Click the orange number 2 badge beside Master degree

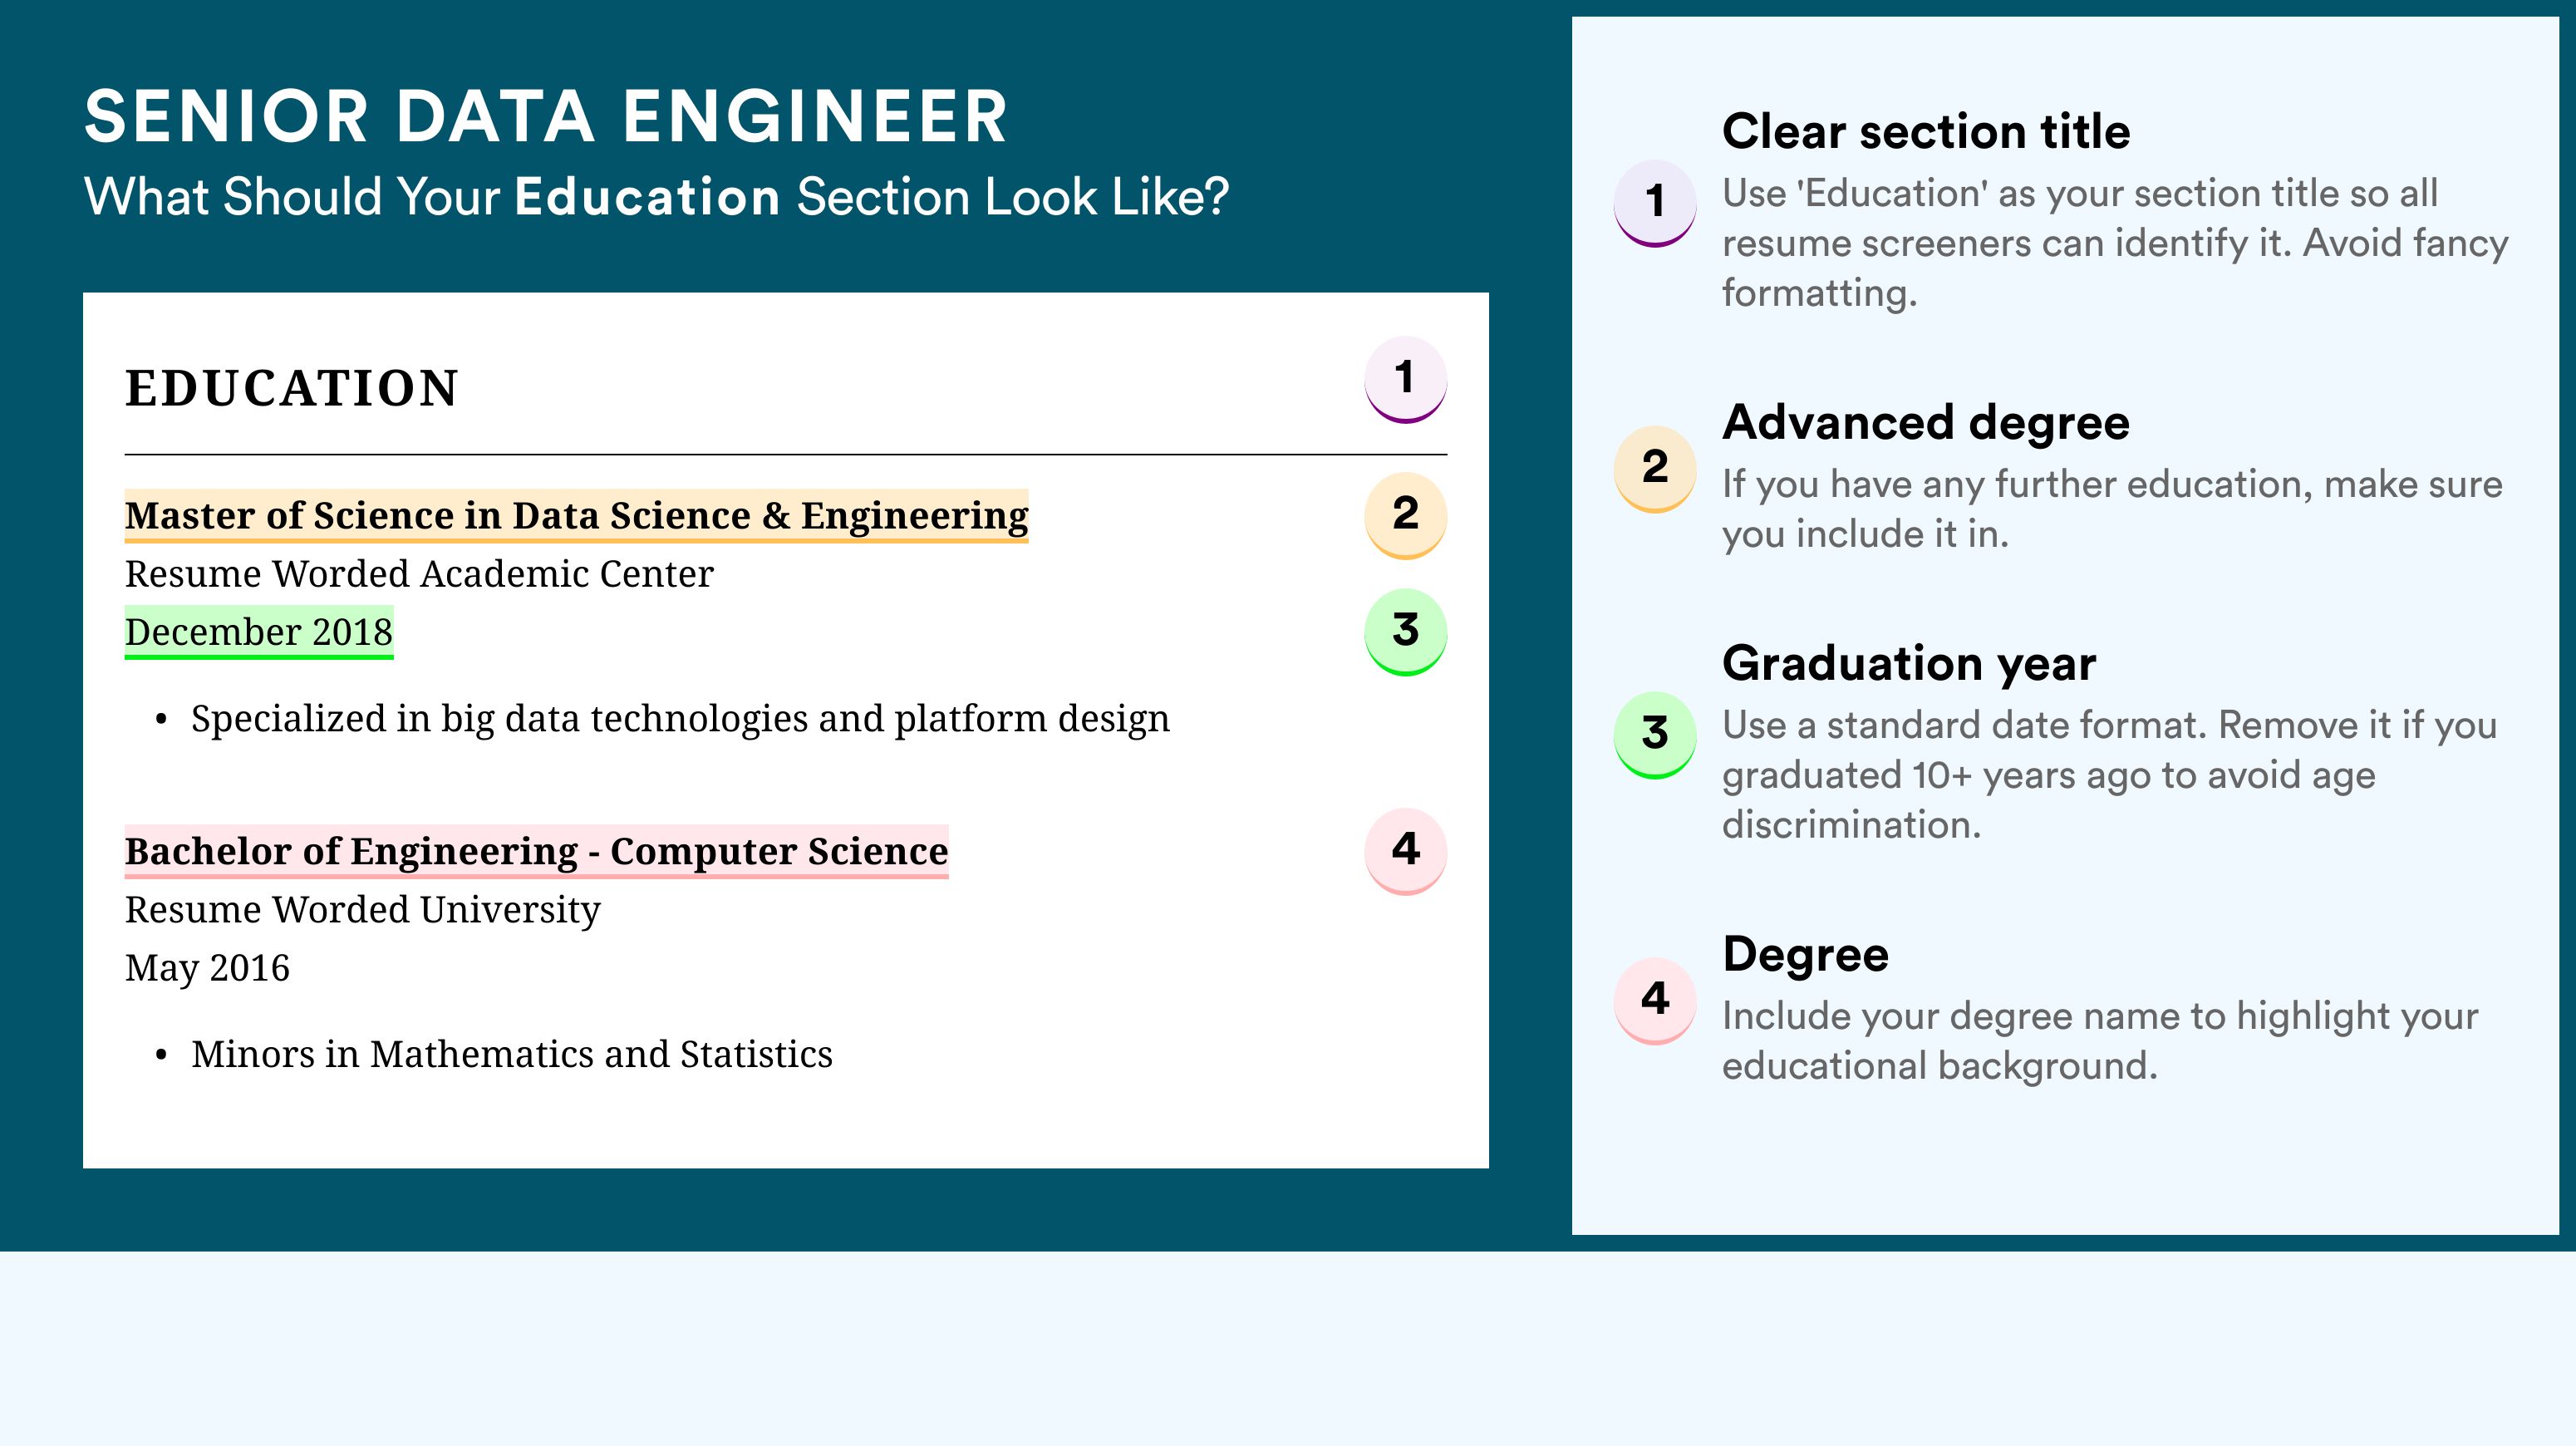click(x=1405, y=515)
